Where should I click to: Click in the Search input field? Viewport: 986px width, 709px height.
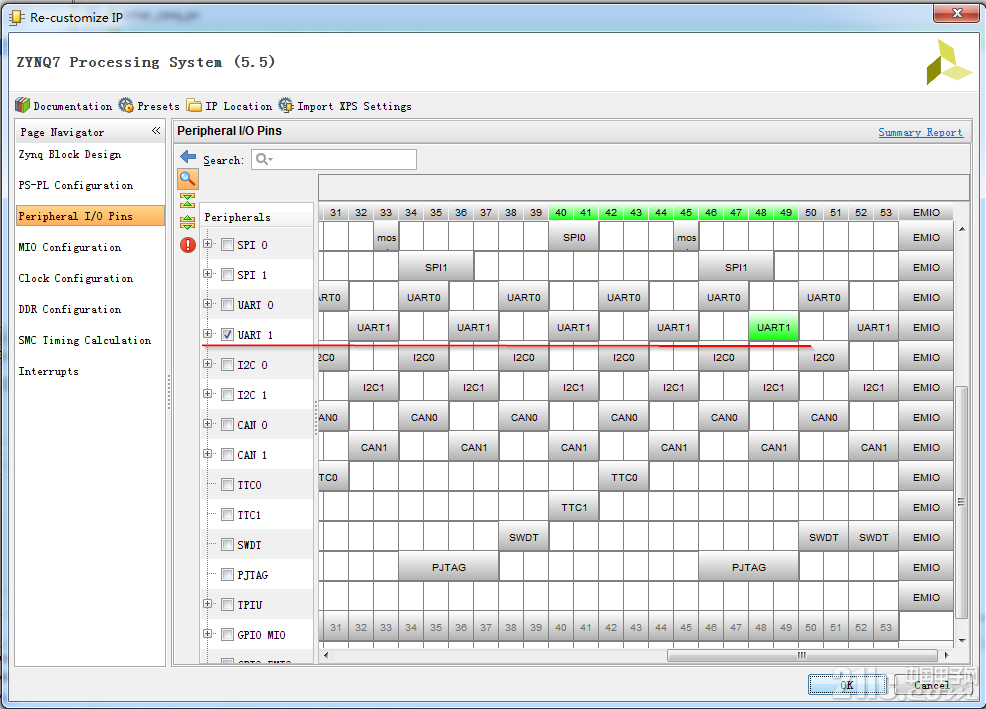click(334, 160)
